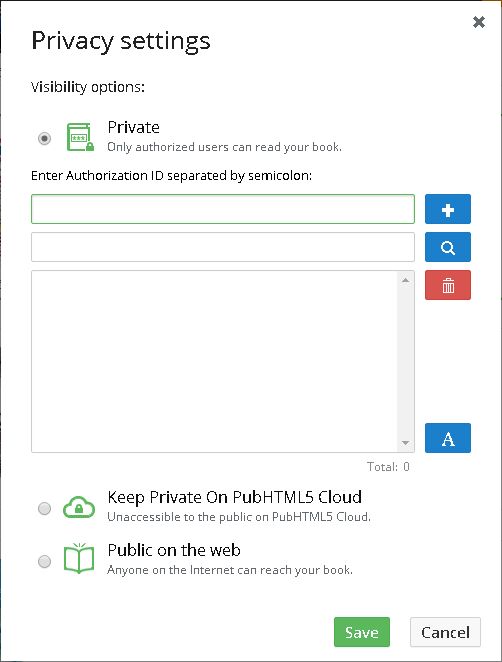Click the Cancel button

click(x=445, y=632)
